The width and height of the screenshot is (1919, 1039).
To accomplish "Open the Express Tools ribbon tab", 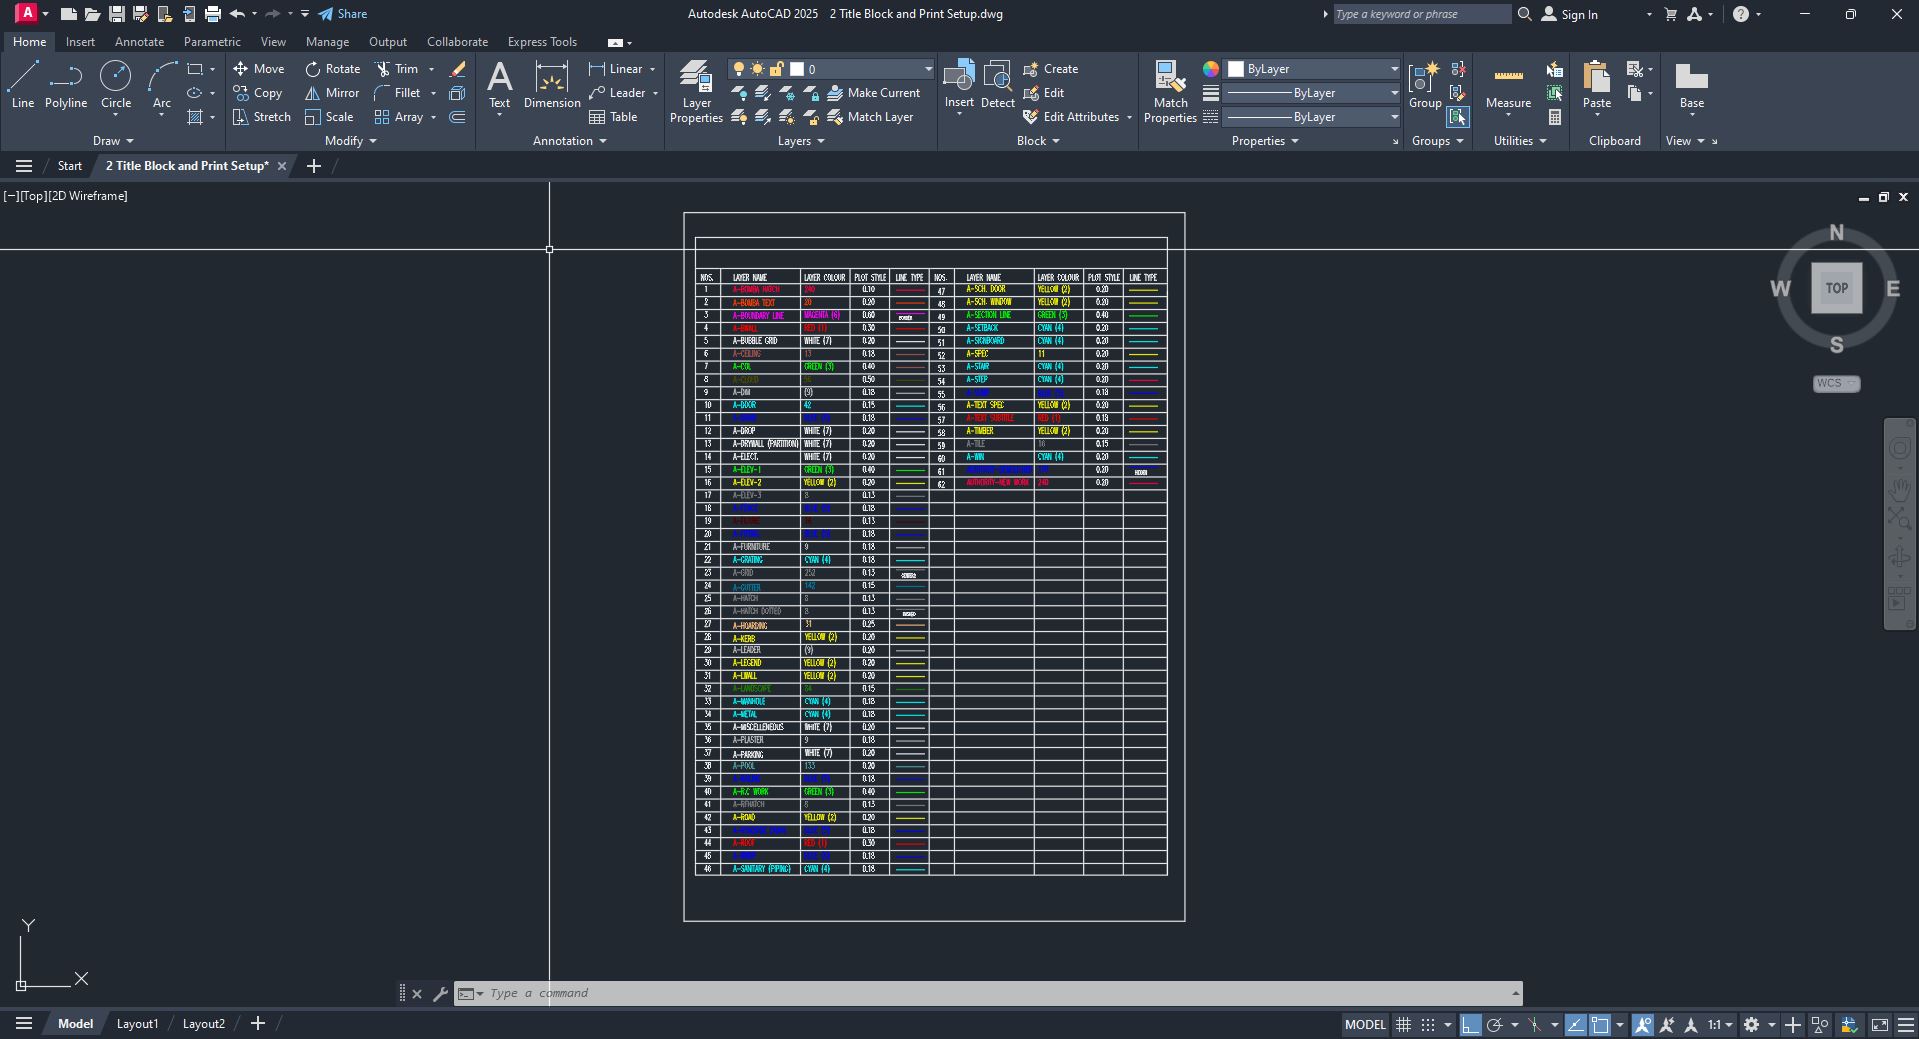I will (542, 42).
